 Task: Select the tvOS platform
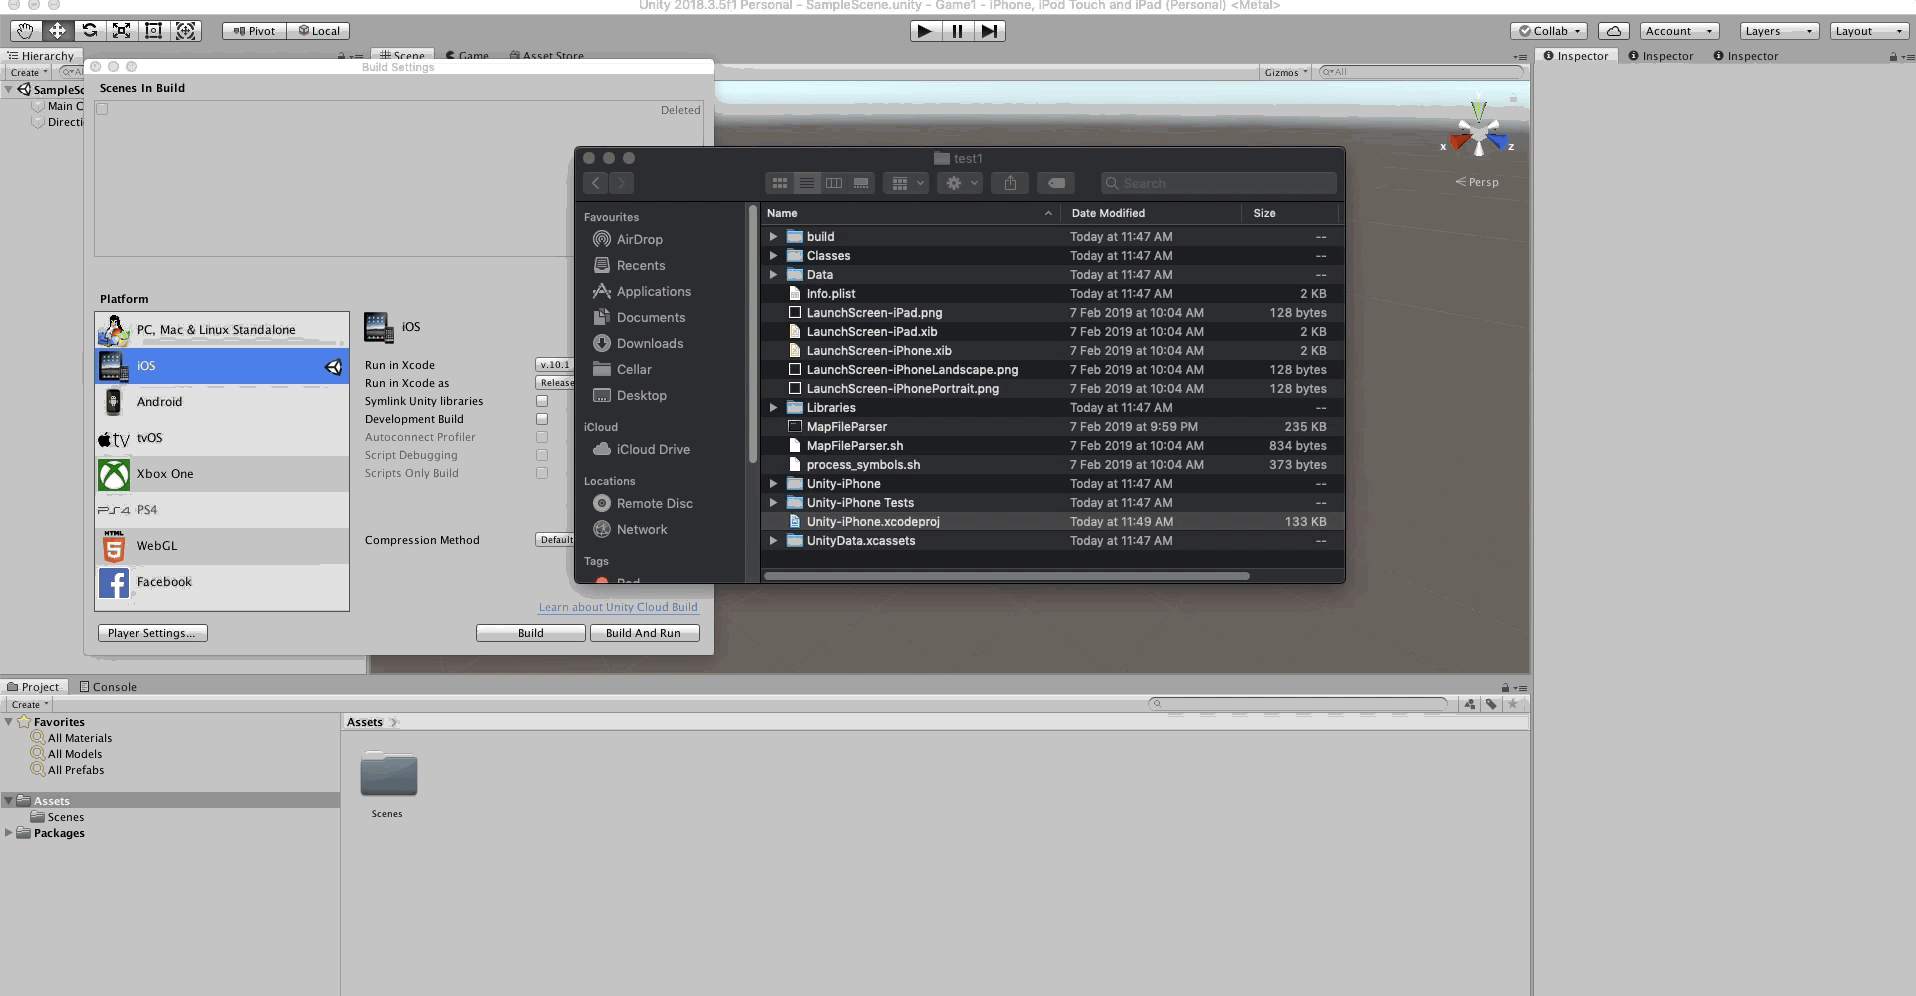(222, 438)
